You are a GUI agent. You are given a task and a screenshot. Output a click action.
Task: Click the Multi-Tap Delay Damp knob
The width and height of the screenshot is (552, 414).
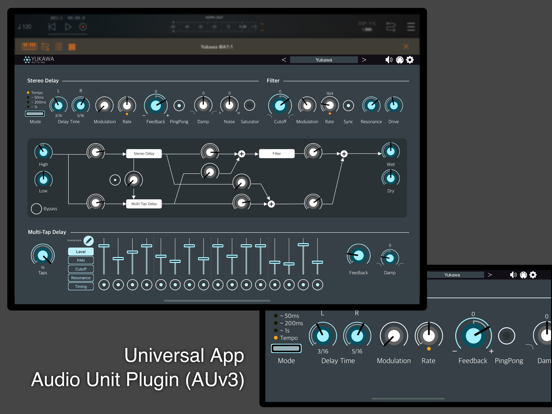(x=390, y=258)
